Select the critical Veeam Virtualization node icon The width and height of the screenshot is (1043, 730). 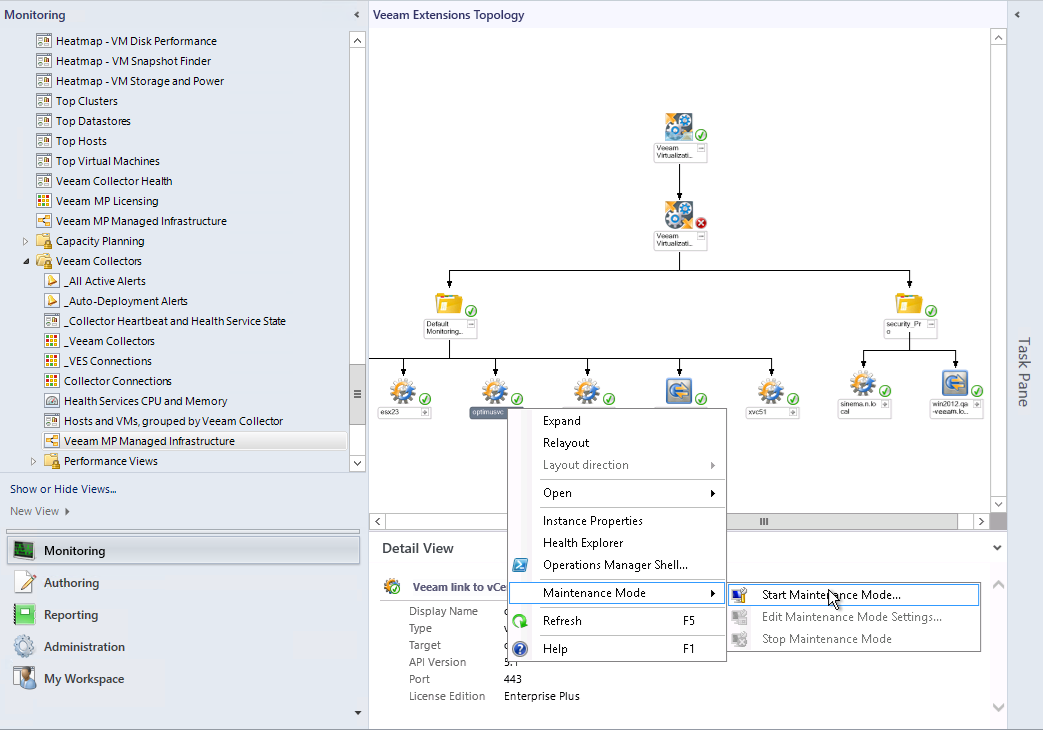678,215
